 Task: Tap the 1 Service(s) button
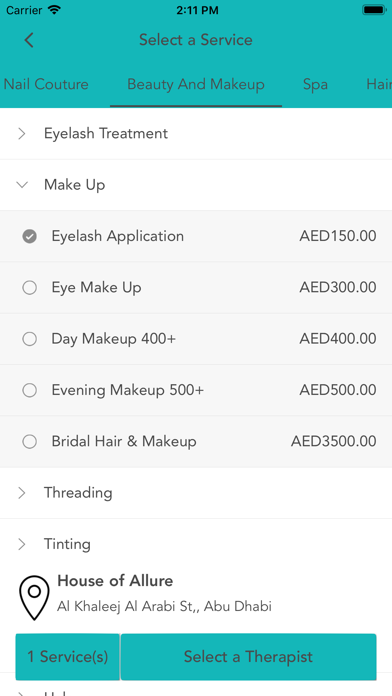point(67,656)
